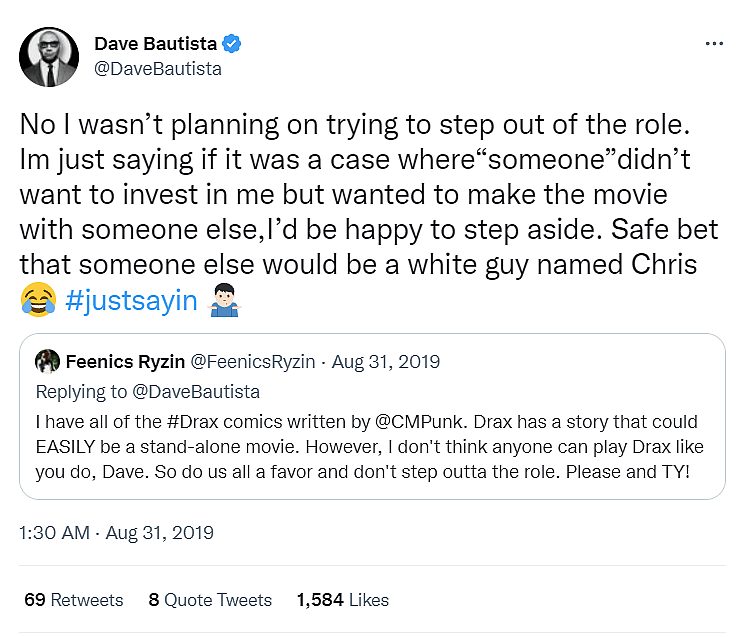Click the blue verified badge
This screenshot has height=637, width=747.
[232, 44]
